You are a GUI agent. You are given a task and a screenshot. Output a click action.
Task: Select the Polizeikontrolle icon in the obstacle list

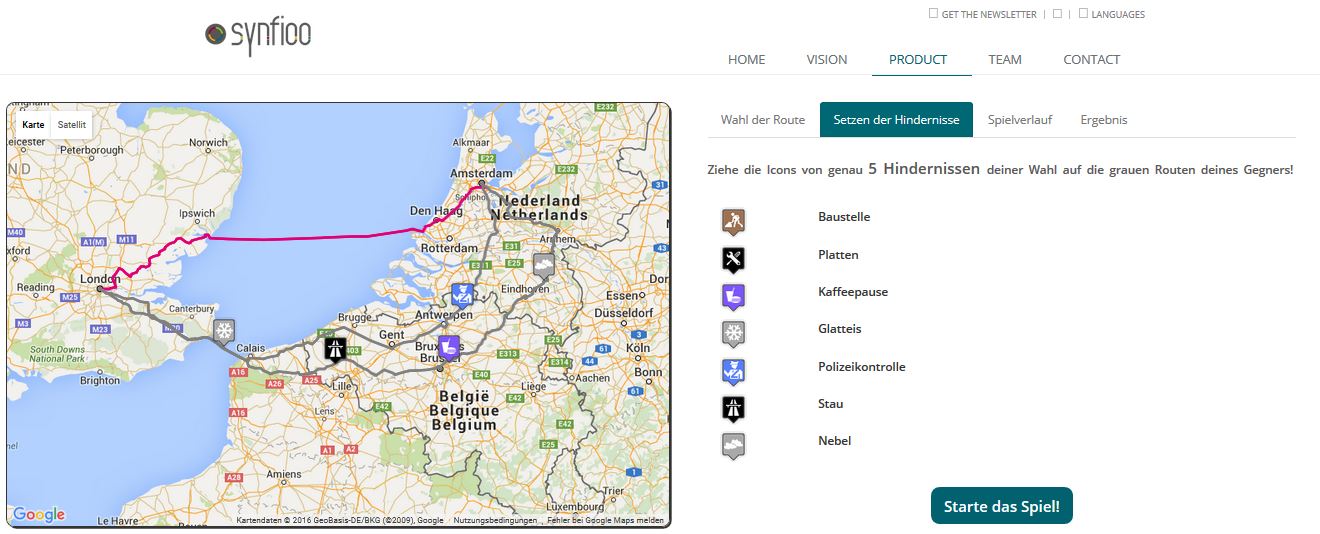coord(733,370)
